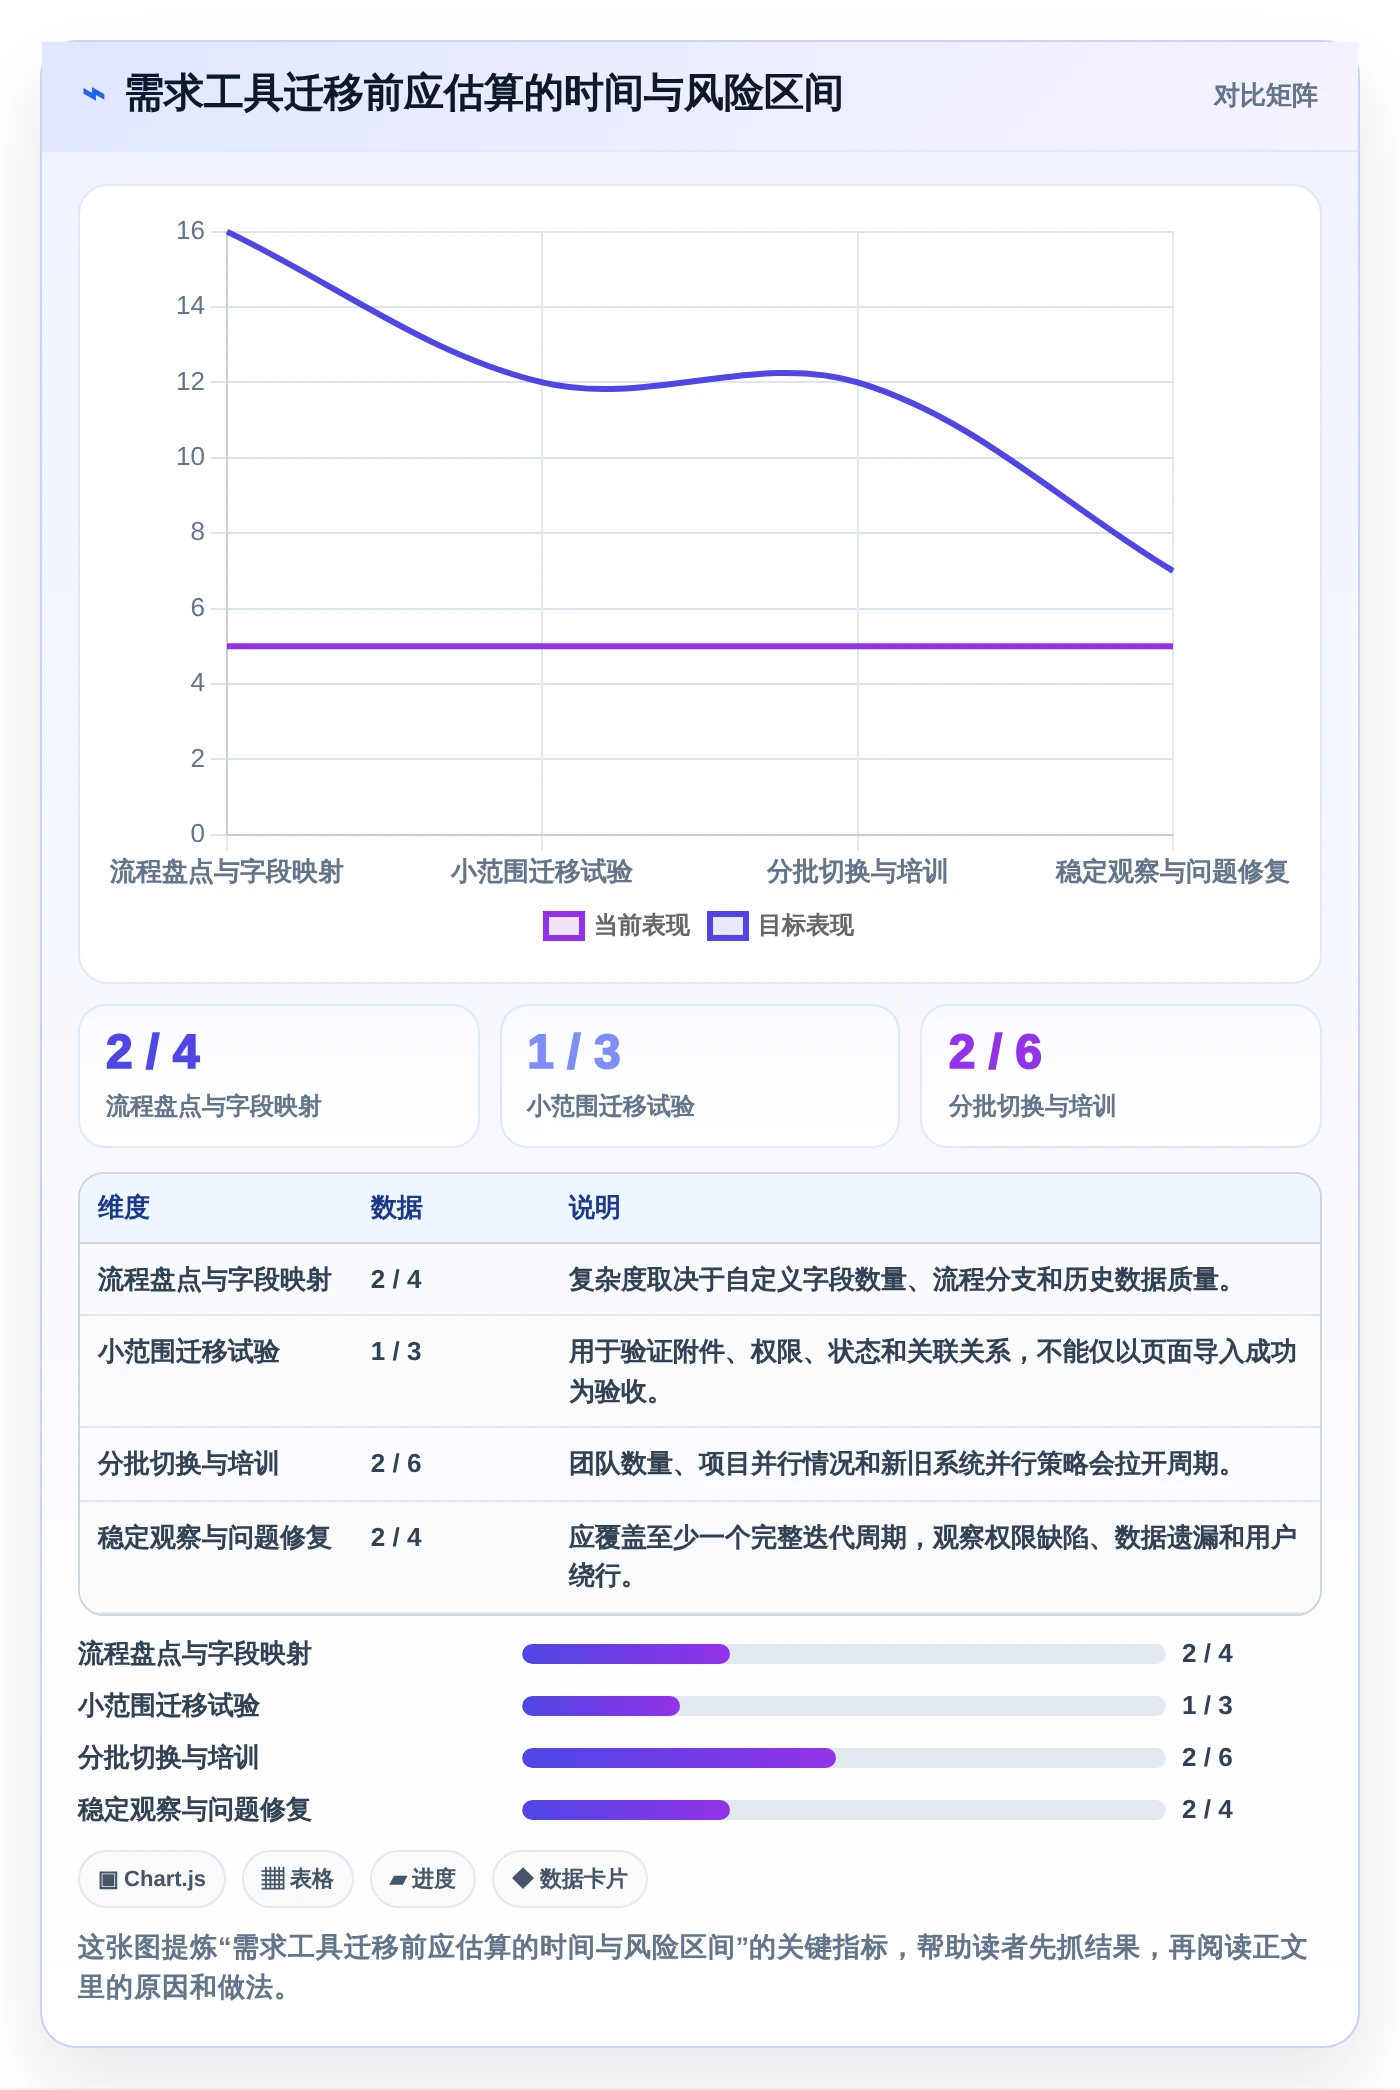The height and width of the screenshot is (2090, 1400).
Task: Click progress bar for 稳定观察与问题修复
Action: click(844, 1810)
